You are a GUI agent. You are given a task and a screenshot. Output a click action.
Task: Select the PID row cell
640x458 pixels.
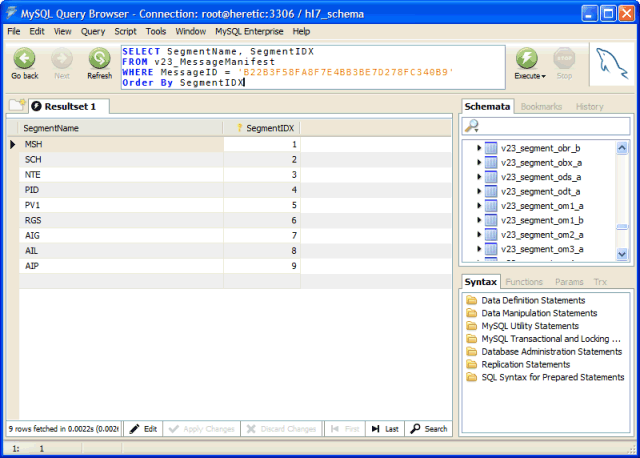(x=121, y=190)
